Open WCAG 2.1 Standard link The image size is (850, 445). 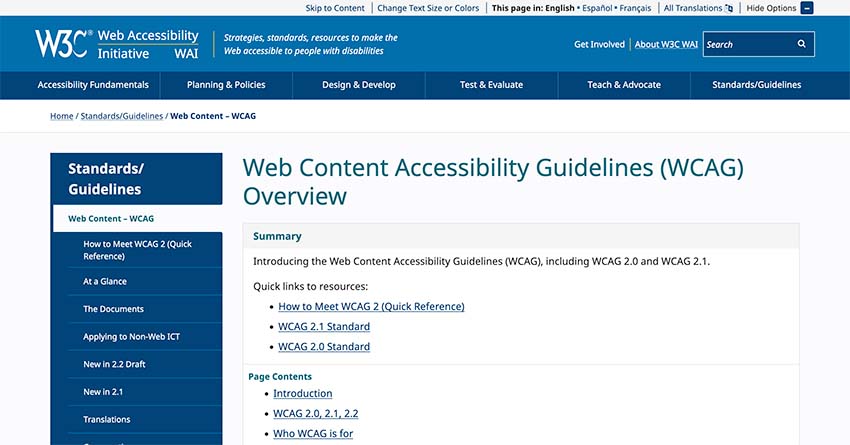(324, 326)
